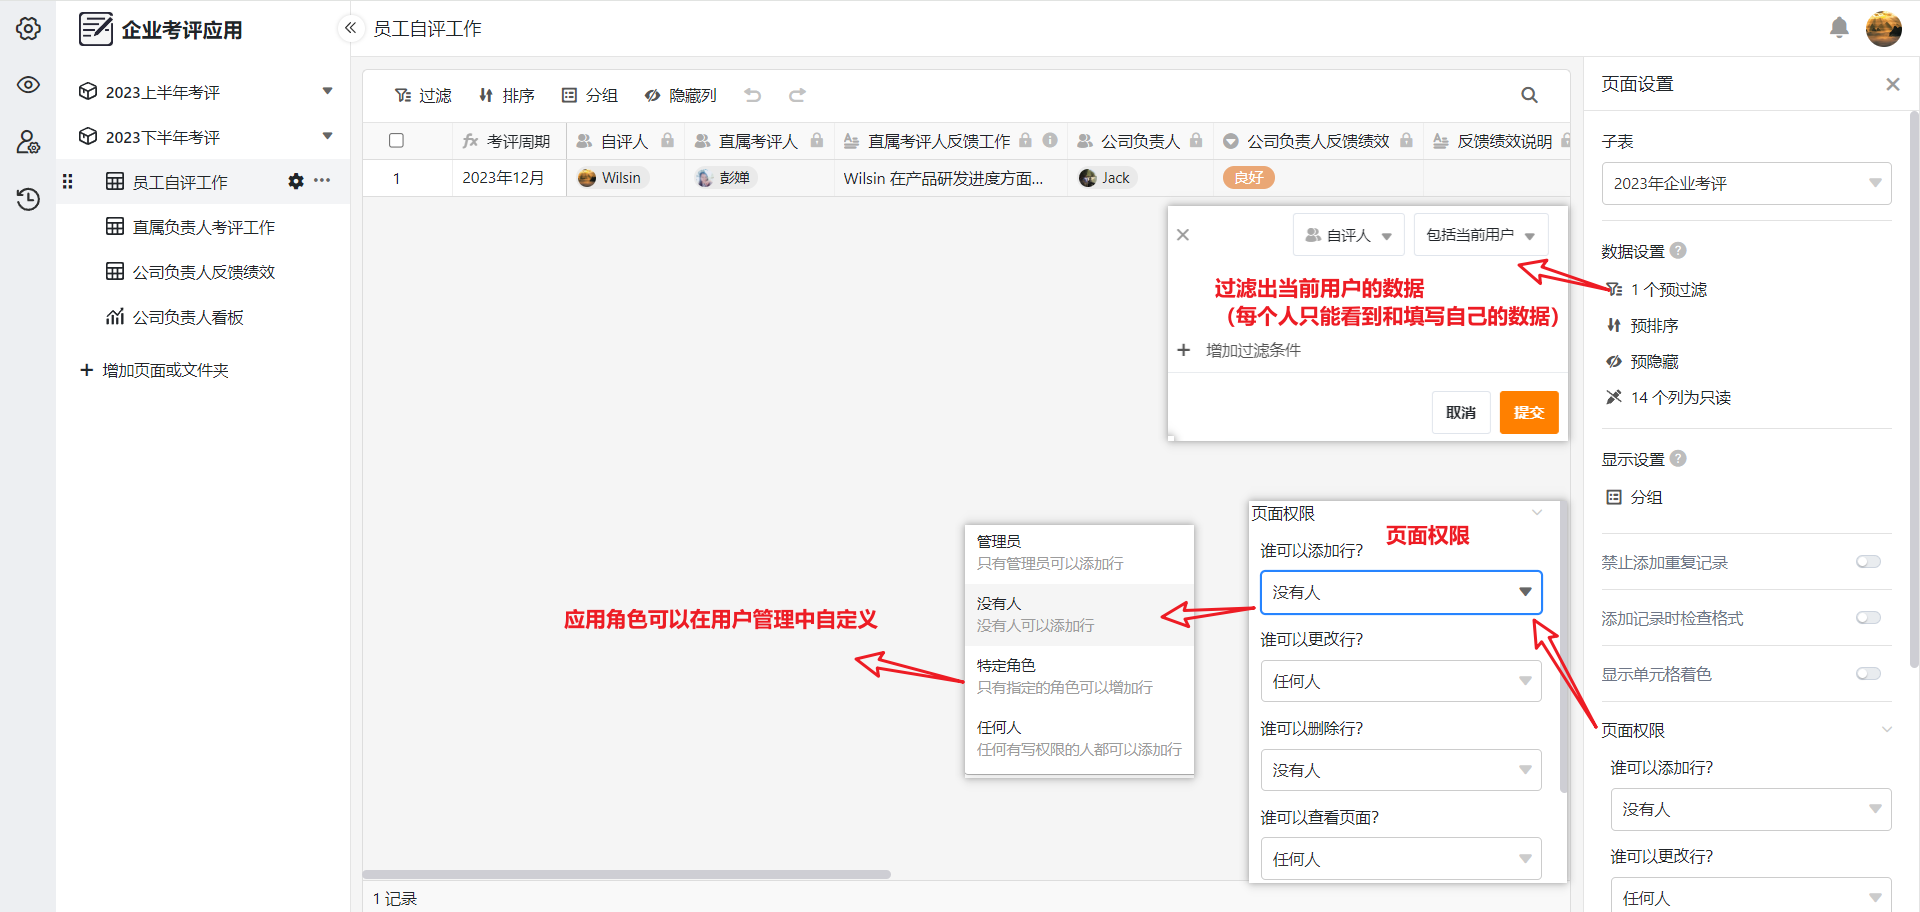Click the horizontal scrollbar under the table
The width and height of the screenshot is (1920, 912).
point(626,874)
